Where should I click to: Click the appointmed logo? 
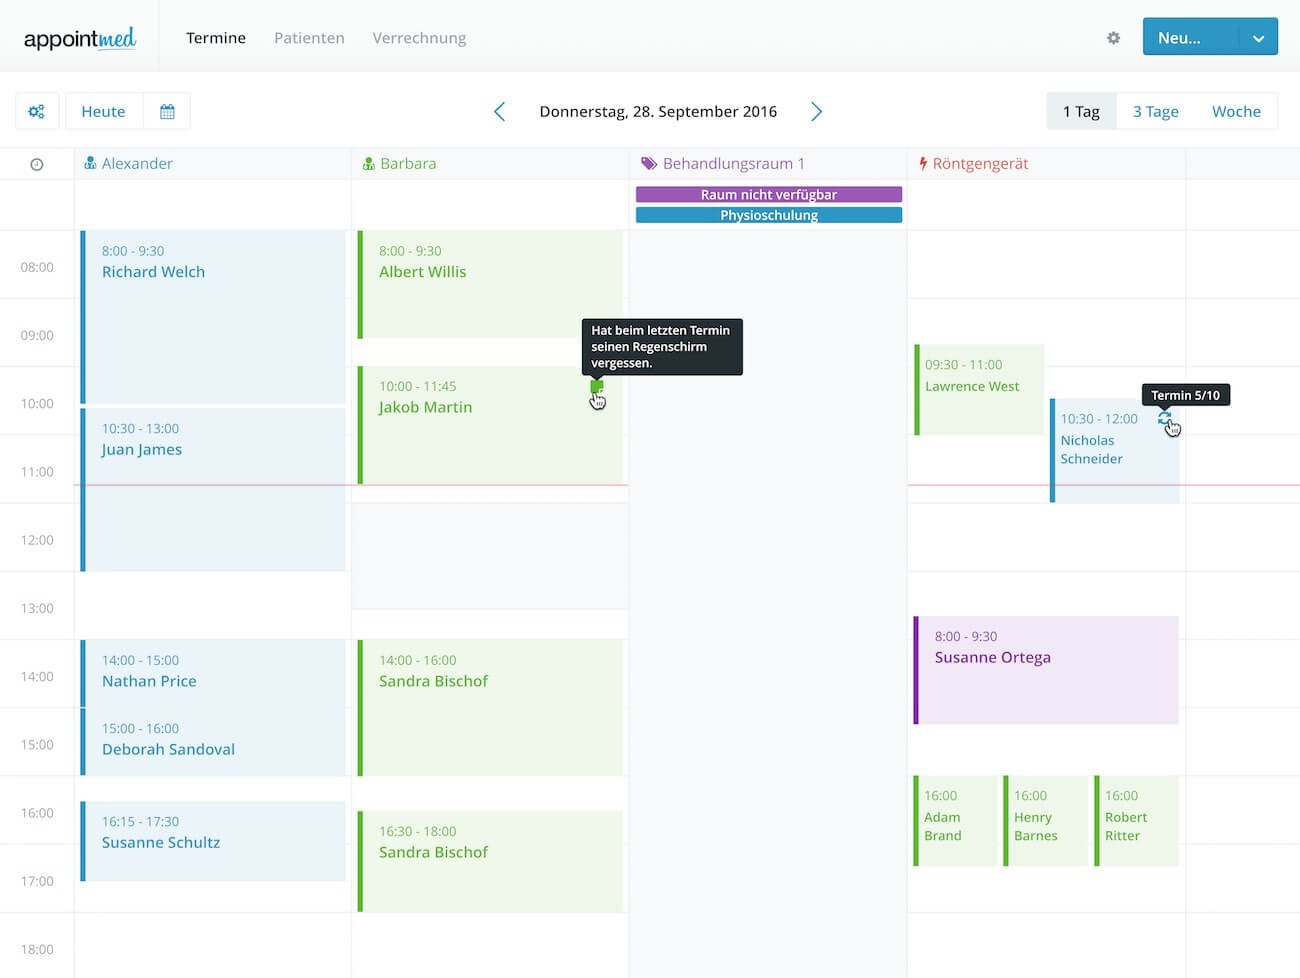click(x=80, y=38)
